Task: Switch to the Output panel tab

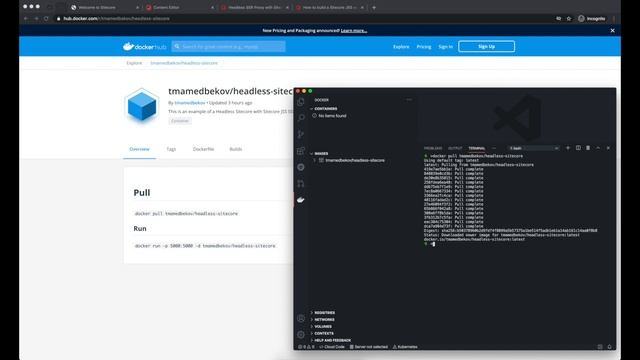Action: pos(455,148)
